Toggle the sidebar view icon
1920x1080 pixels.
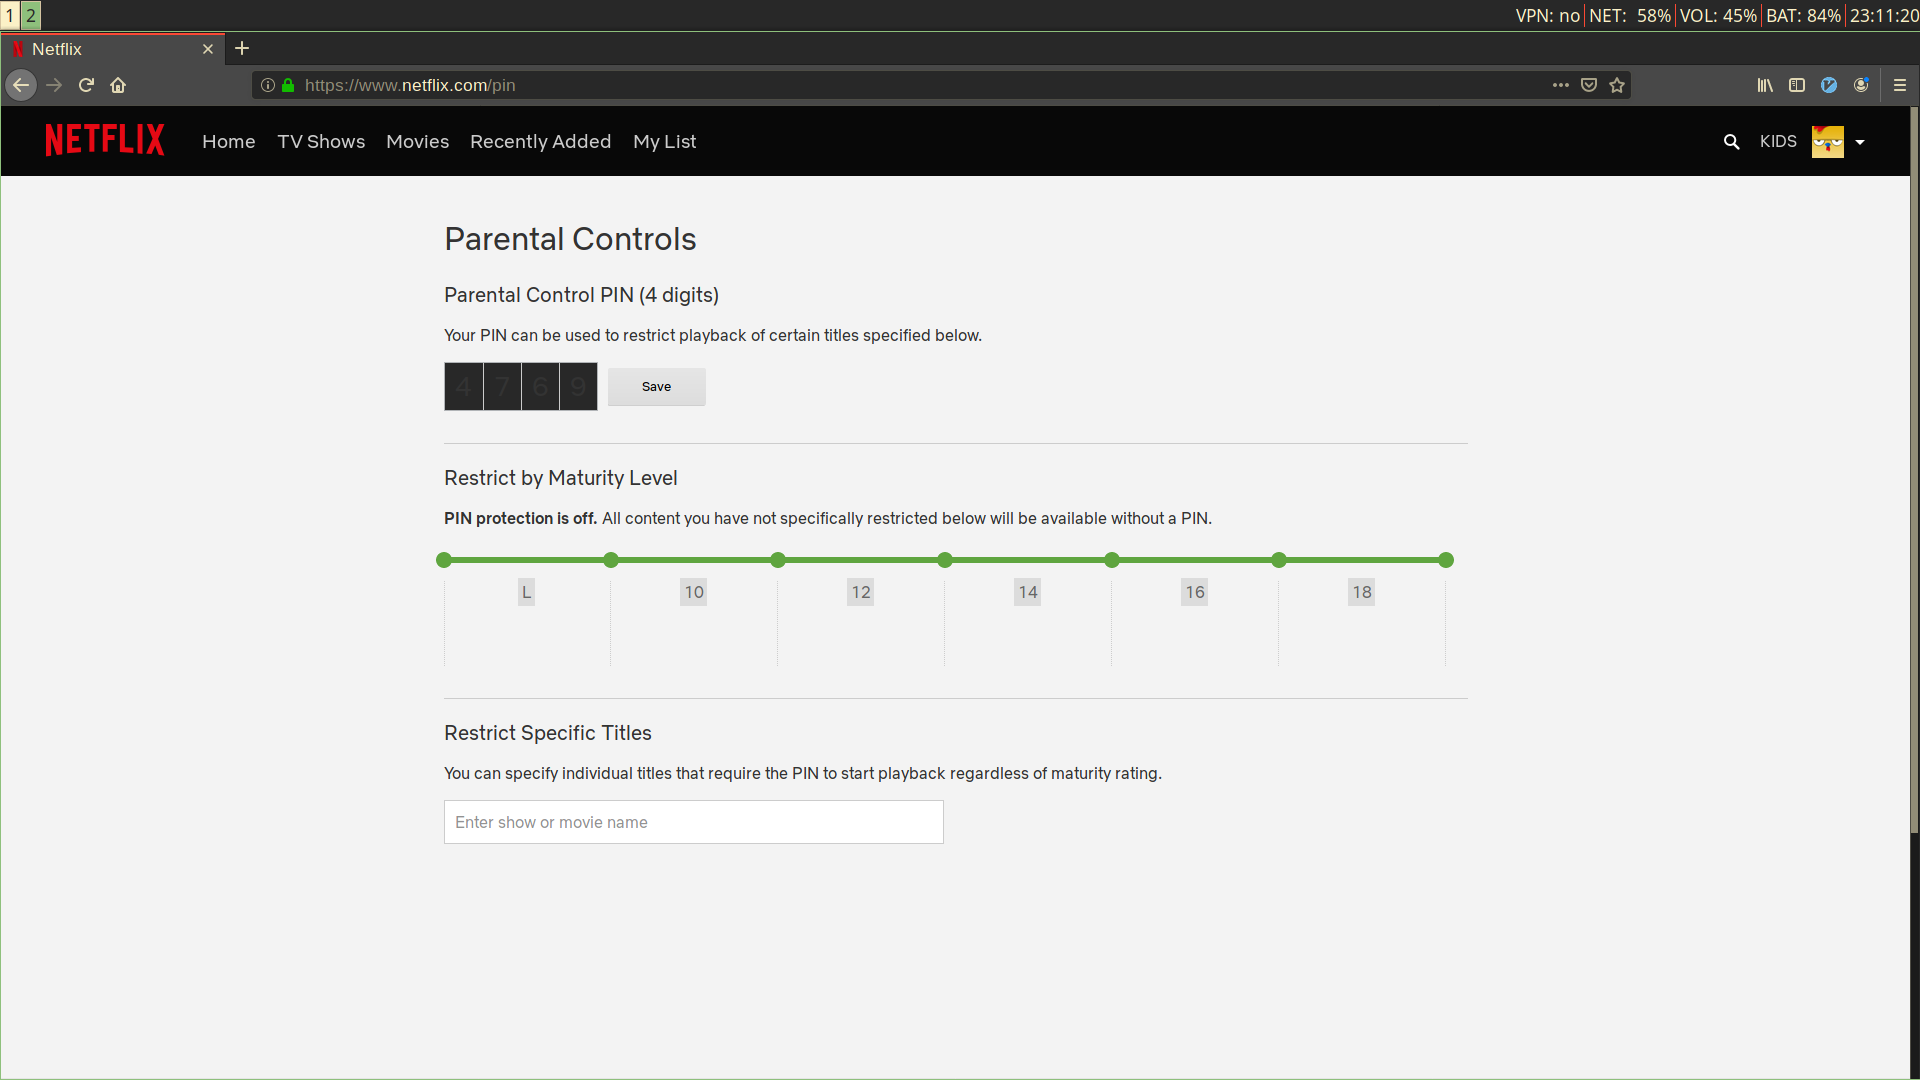tap(1797, 85)
